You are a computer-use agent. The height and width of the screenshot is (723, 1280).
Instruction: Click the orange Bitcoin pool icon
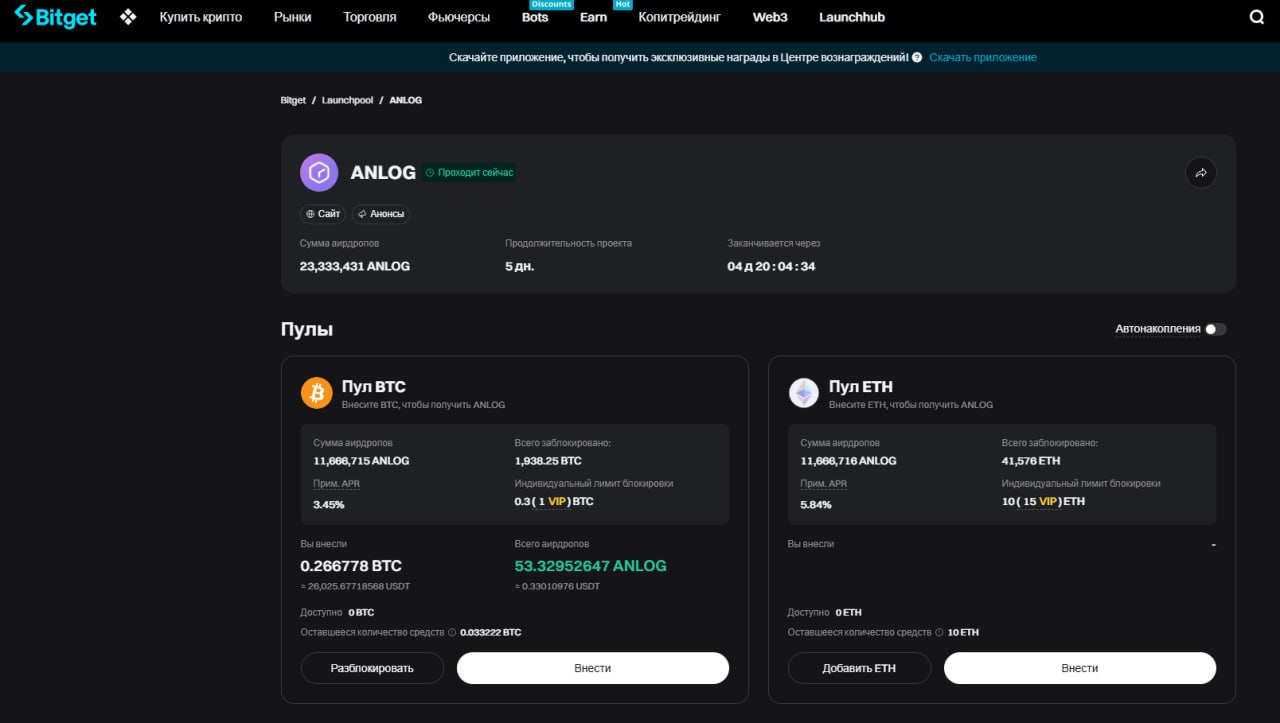click(x=317, y=393)
